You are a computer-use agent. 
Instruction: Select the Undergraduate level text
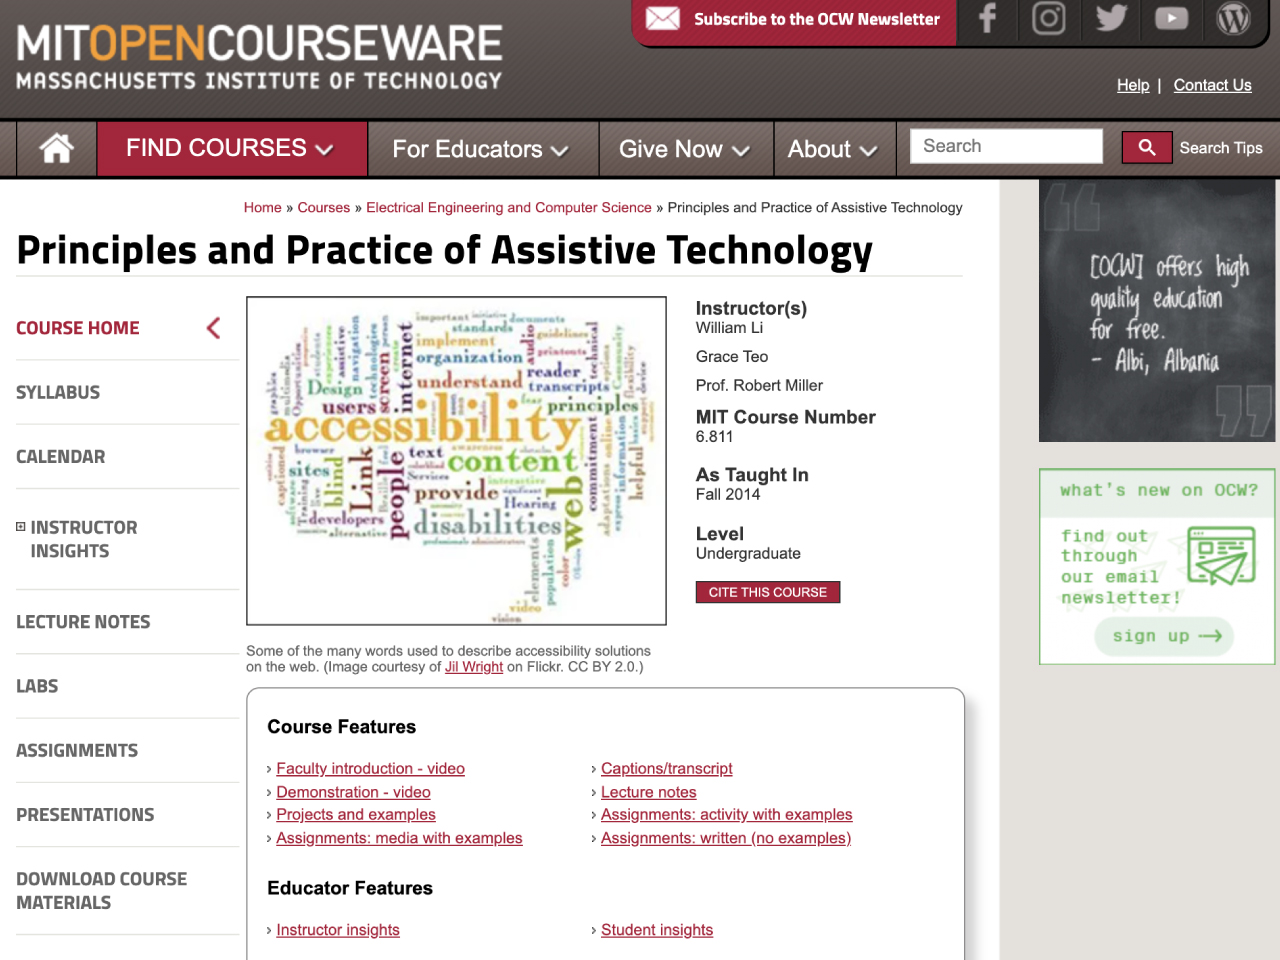[748, 554]
